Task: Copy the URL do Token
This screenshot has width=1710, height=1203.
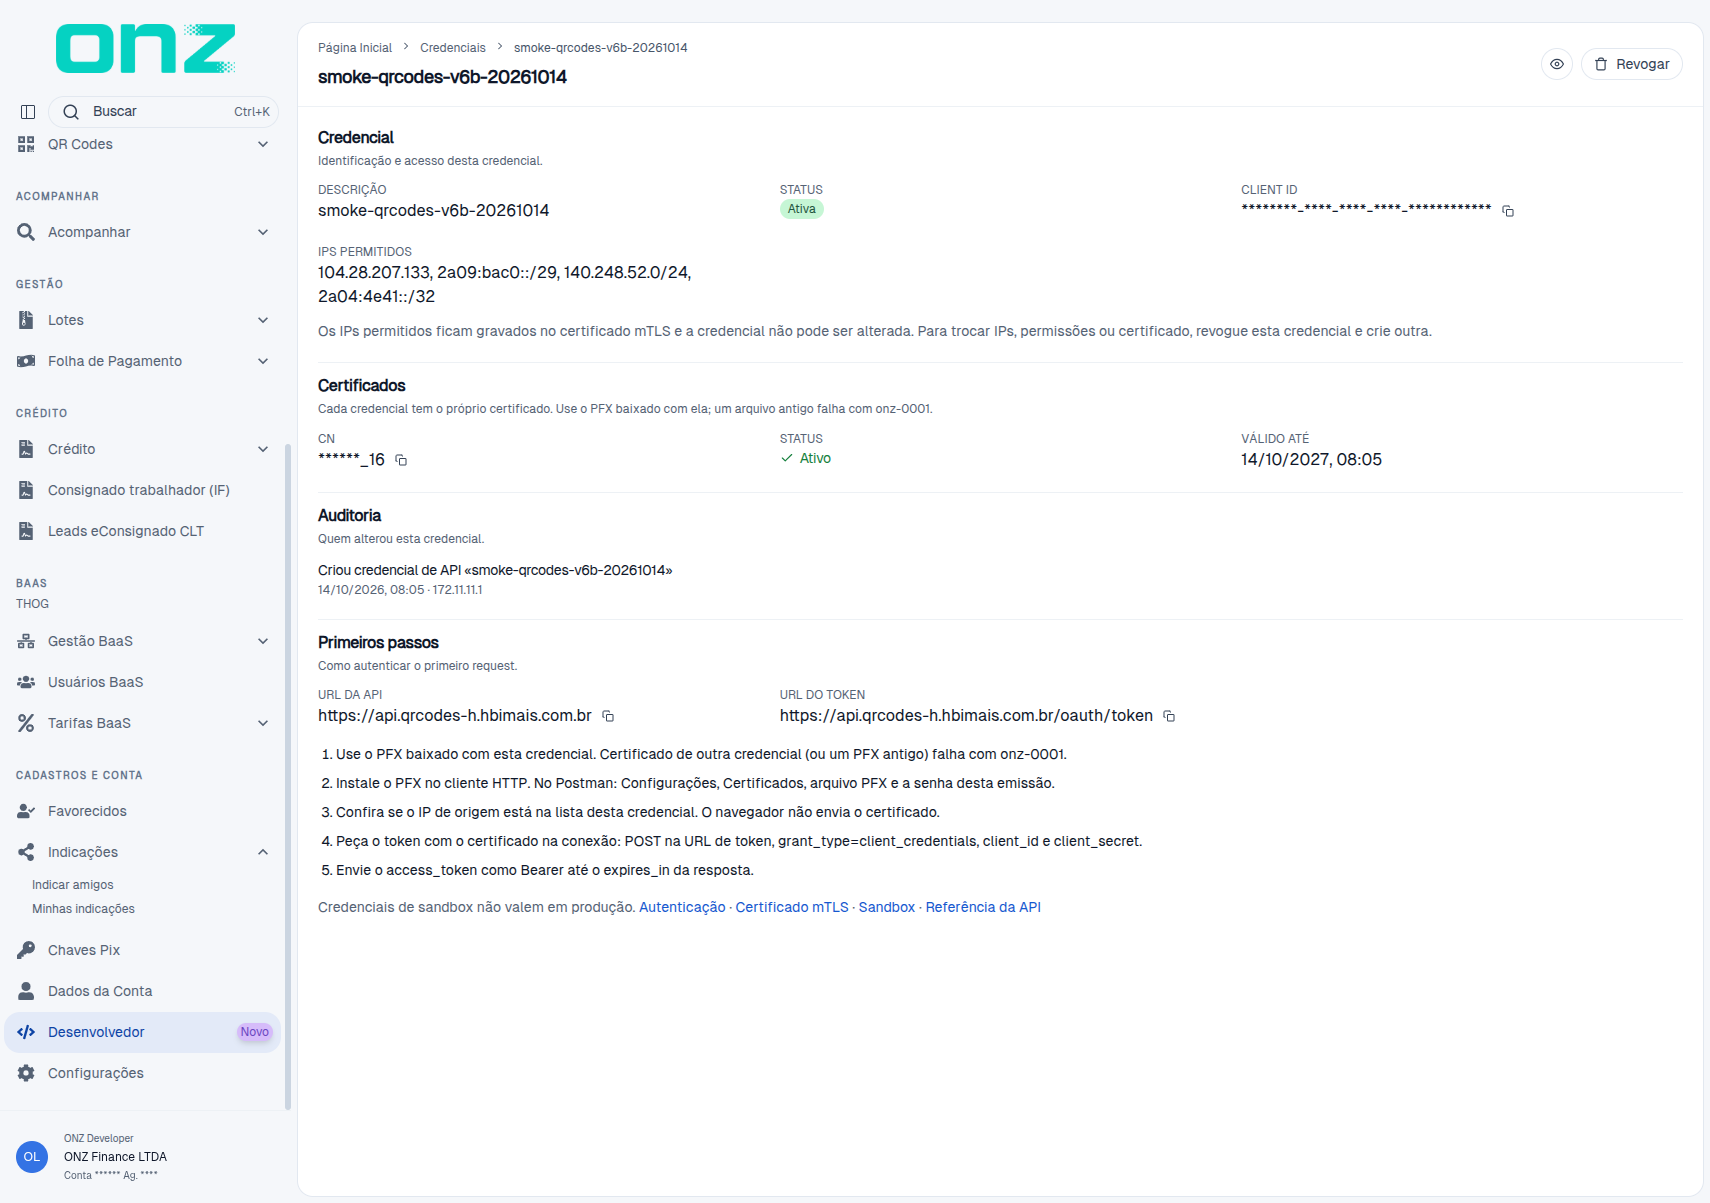Action: 1169,716
